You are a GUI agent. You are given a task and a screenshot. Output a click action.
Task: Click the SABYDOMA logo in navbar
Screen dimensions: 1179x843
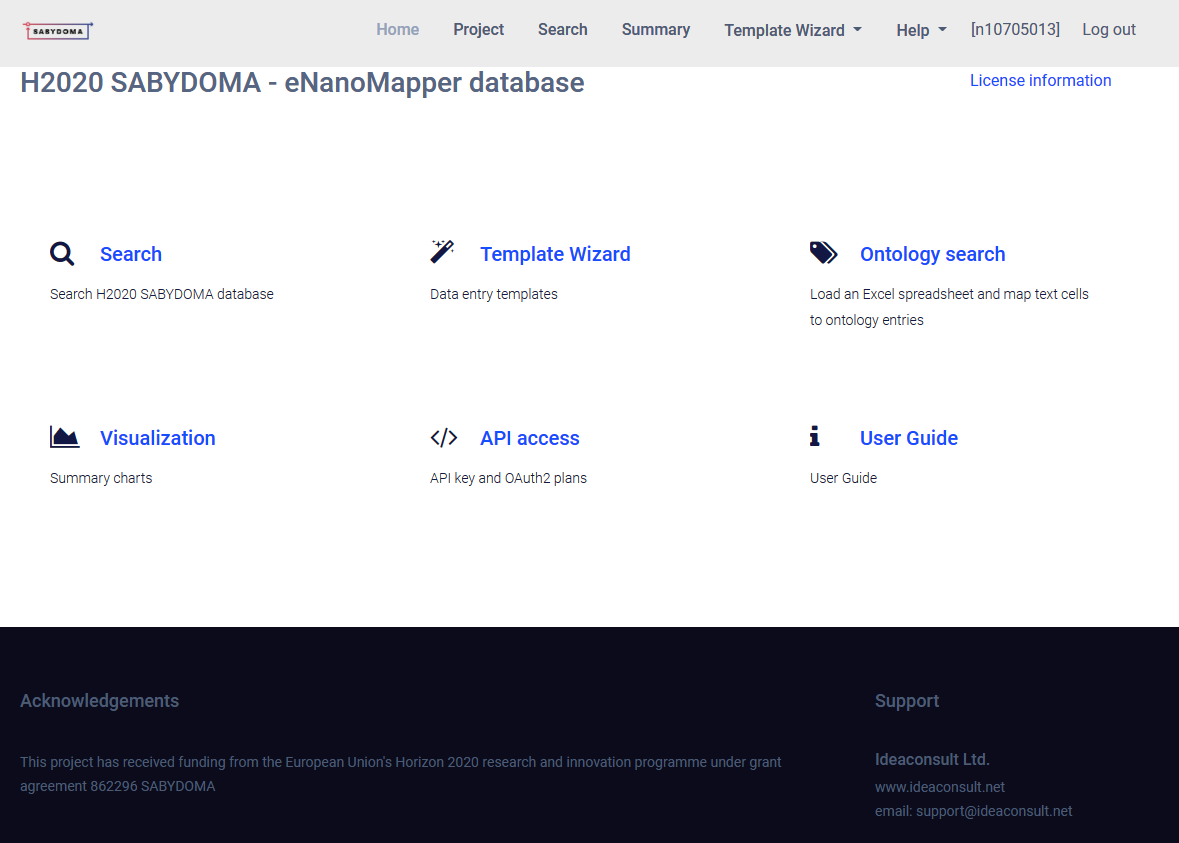[58, 31]
